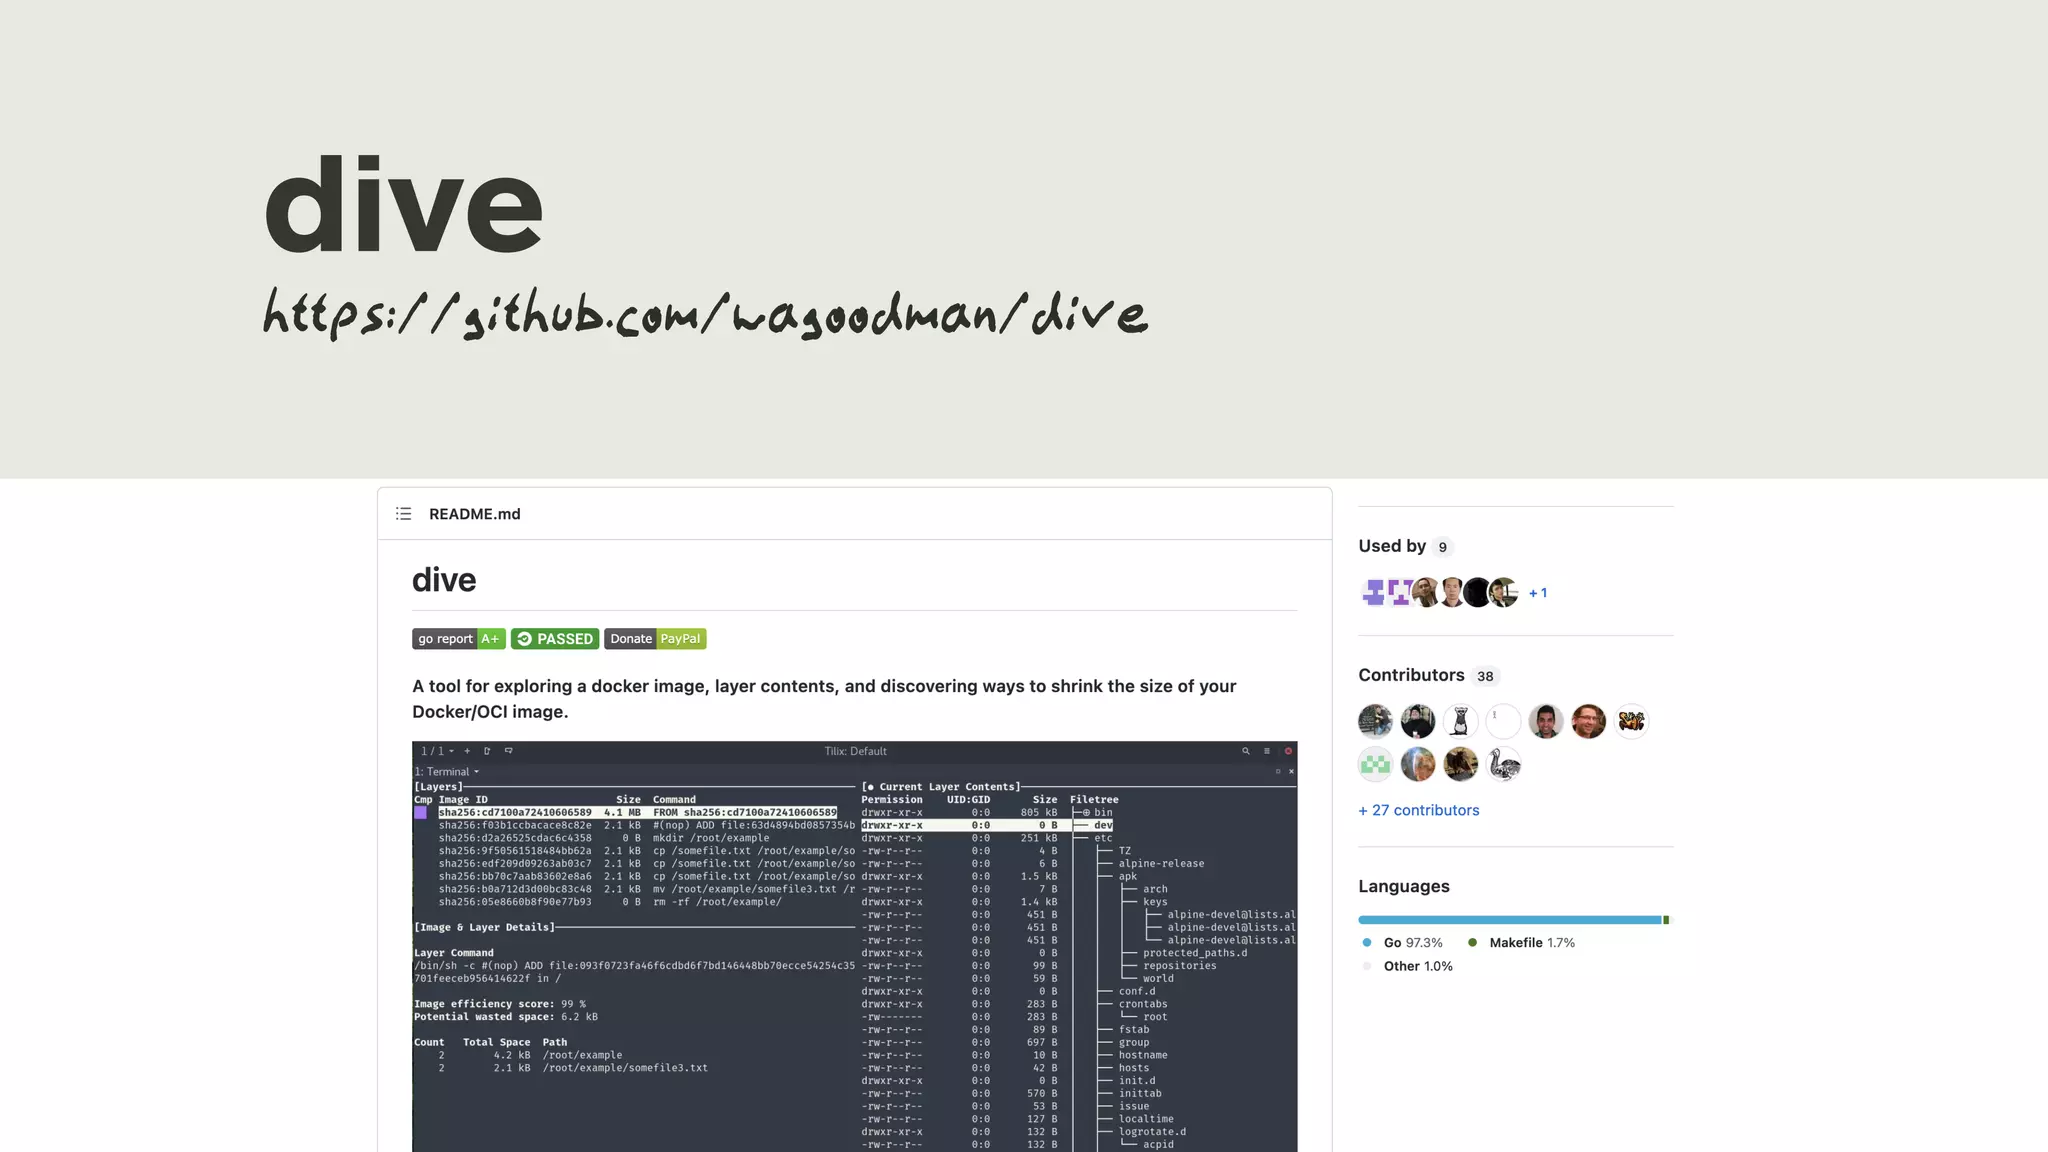Open the all-black Used by avatar
The image size is (2048, 1152).
pos(1476,592)
